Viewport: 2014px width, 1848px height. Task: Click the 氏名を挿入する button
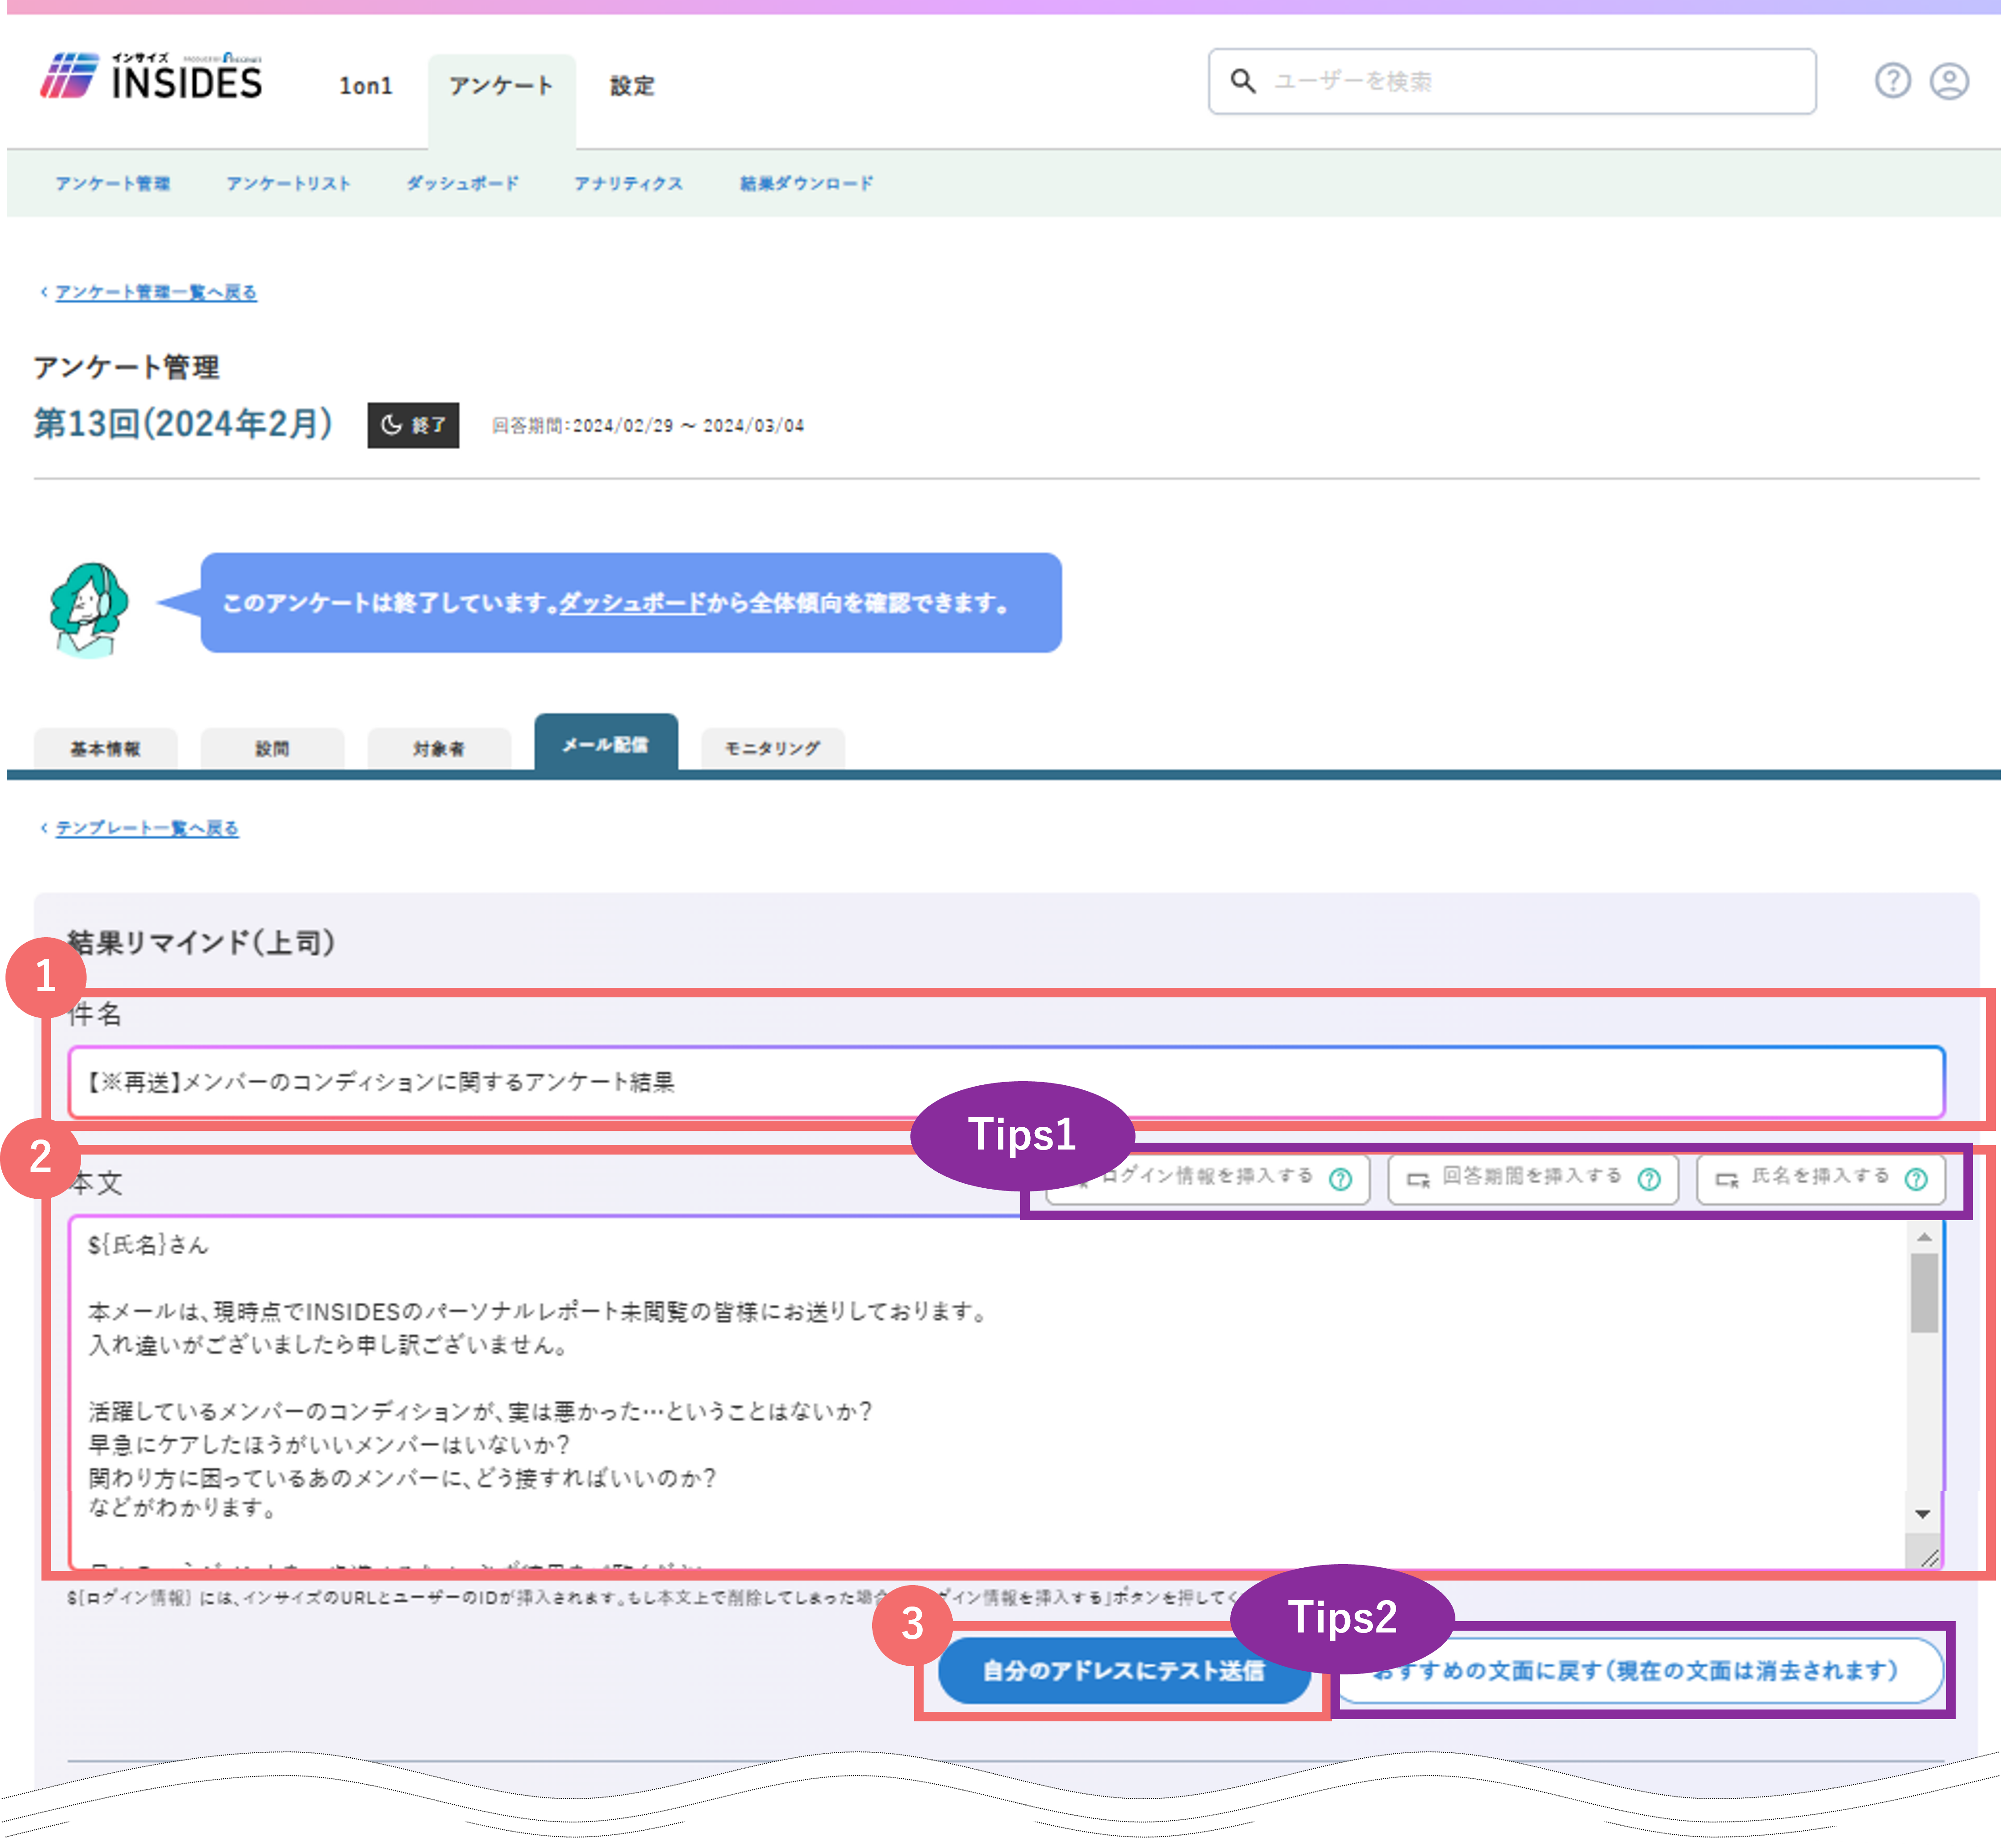1821,1180
